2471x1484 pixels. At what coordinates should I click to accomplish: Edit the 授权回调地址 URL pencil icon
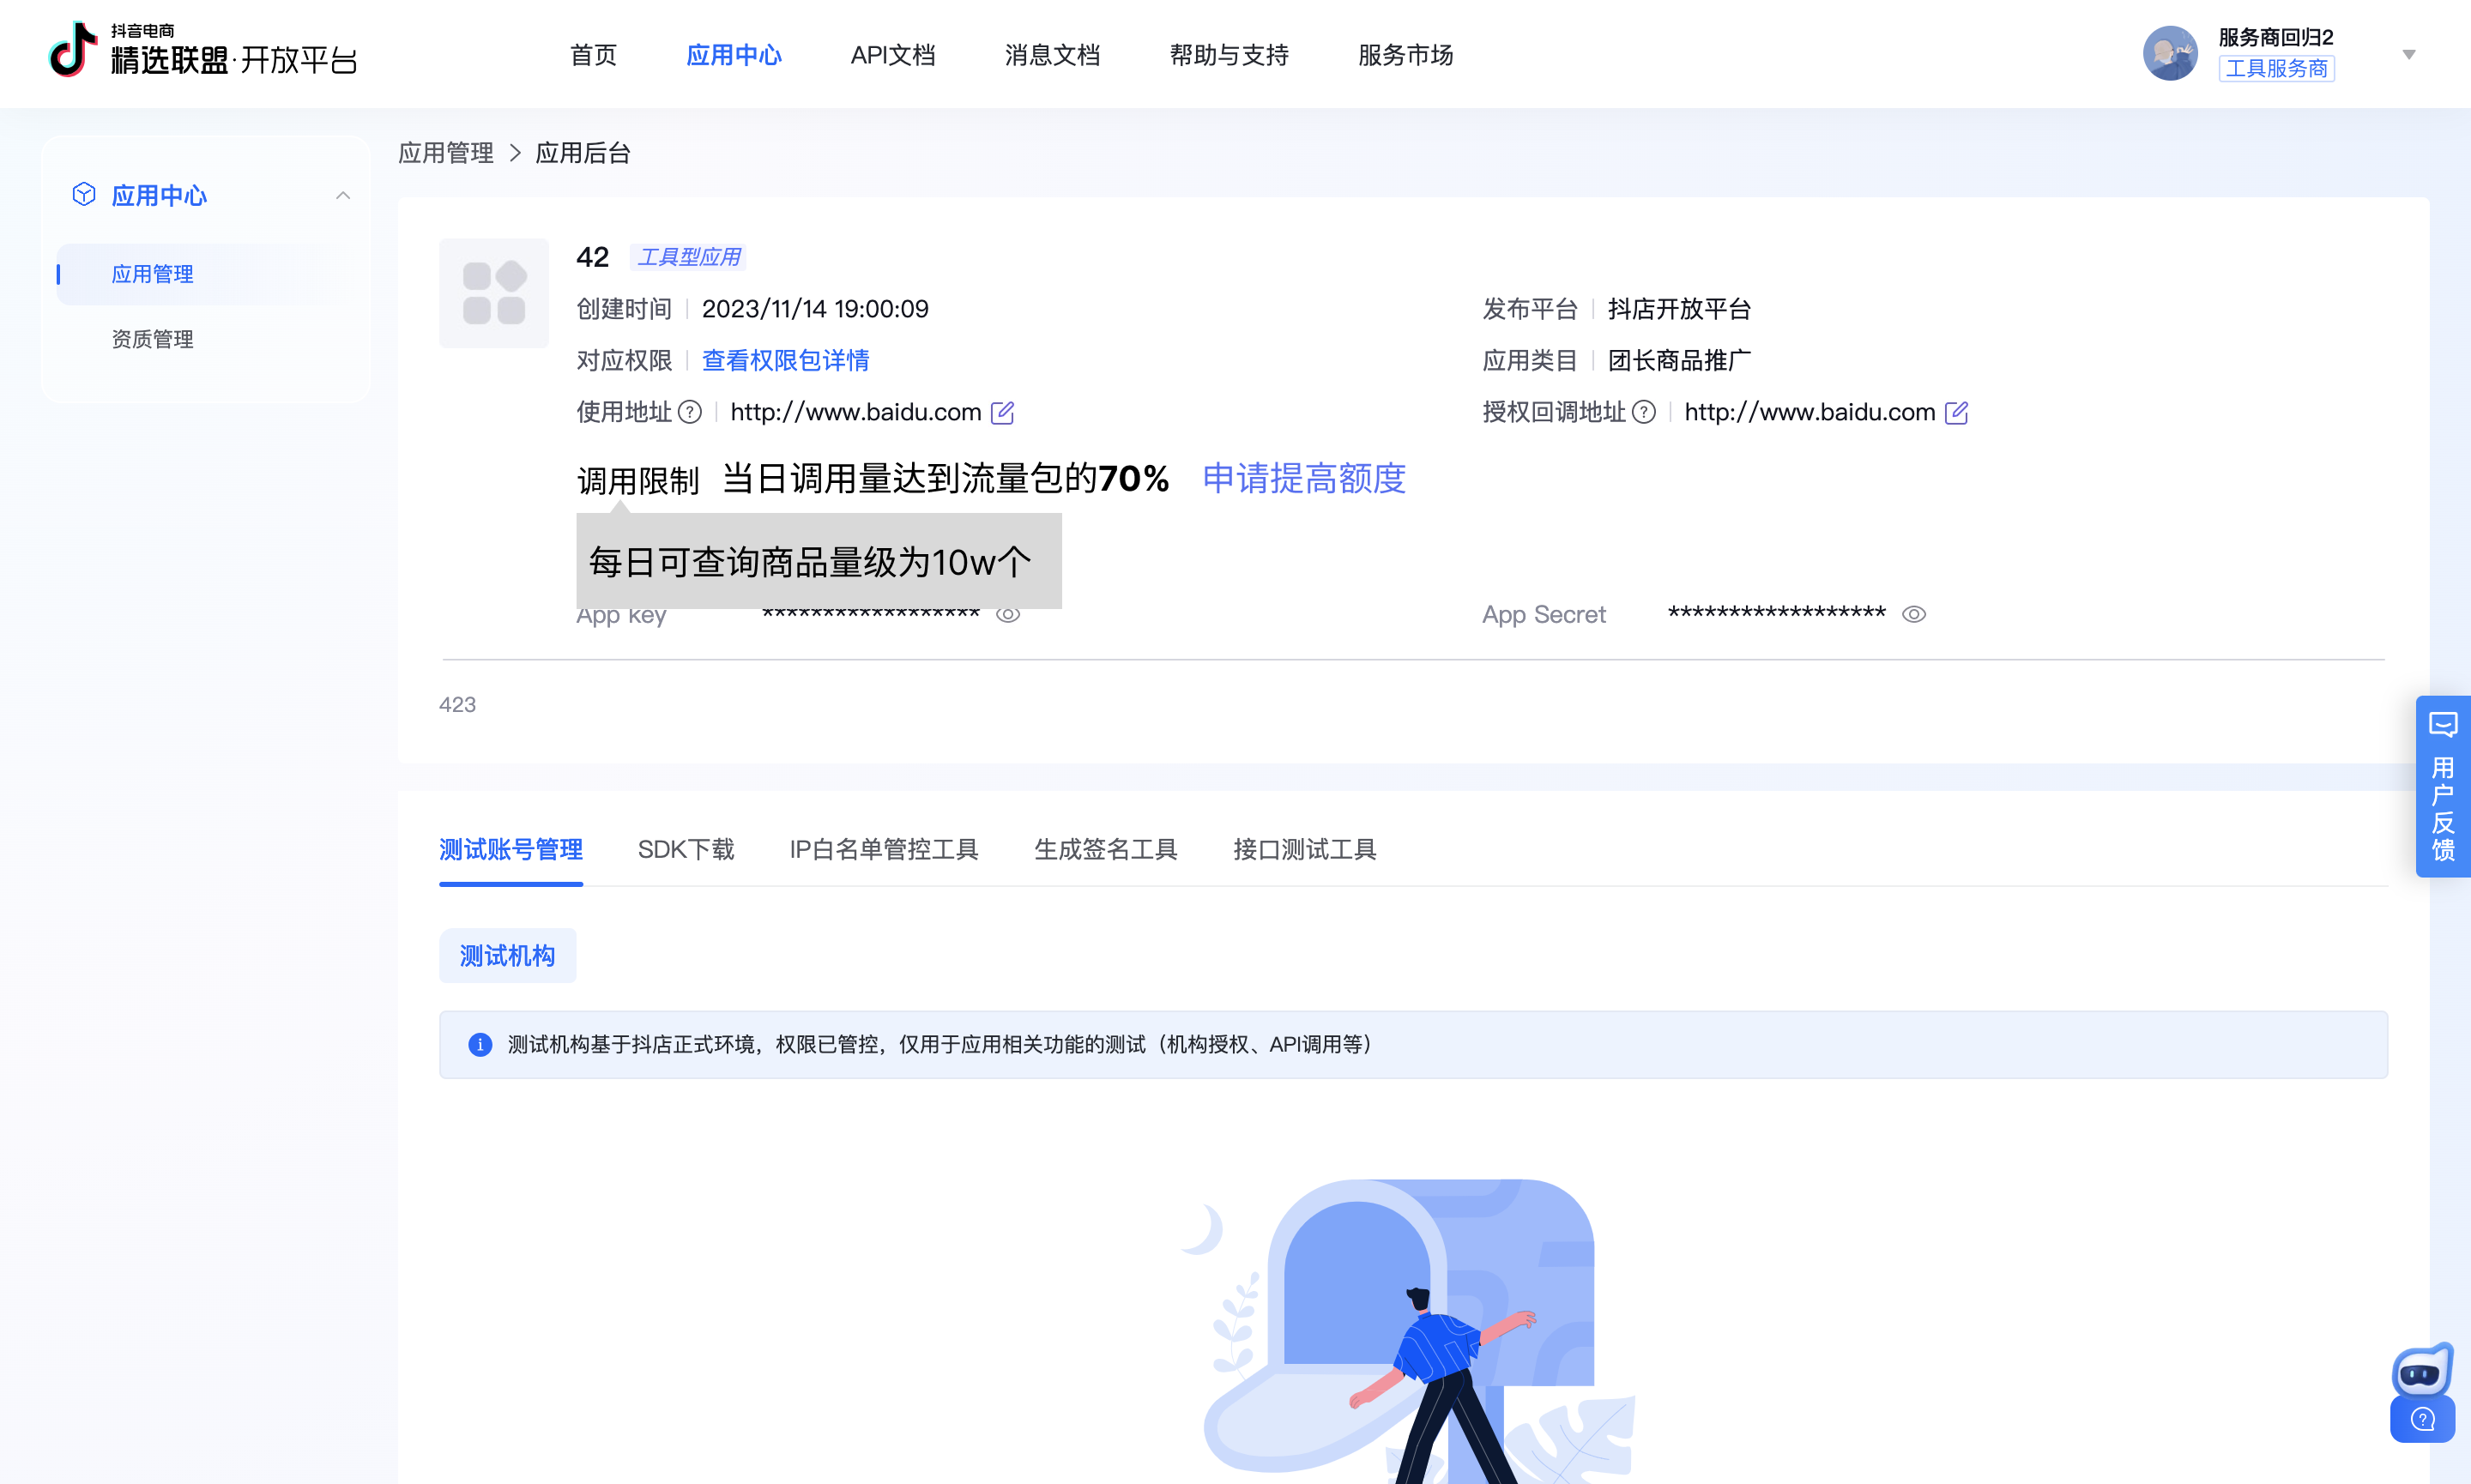click(x=1956, y=412)
